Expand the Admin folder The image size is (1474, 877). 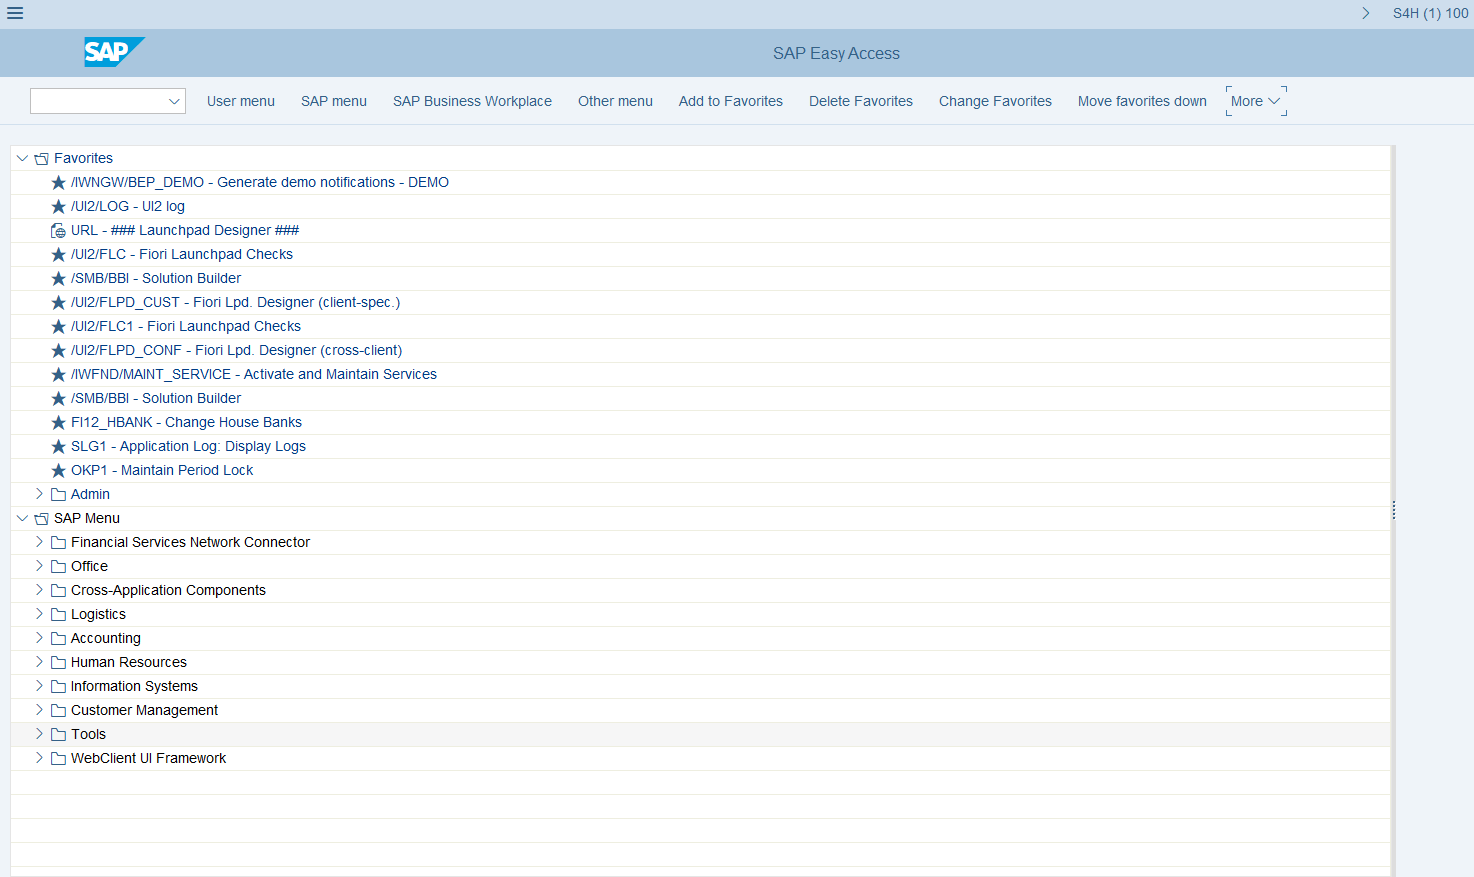click(39, 494)
